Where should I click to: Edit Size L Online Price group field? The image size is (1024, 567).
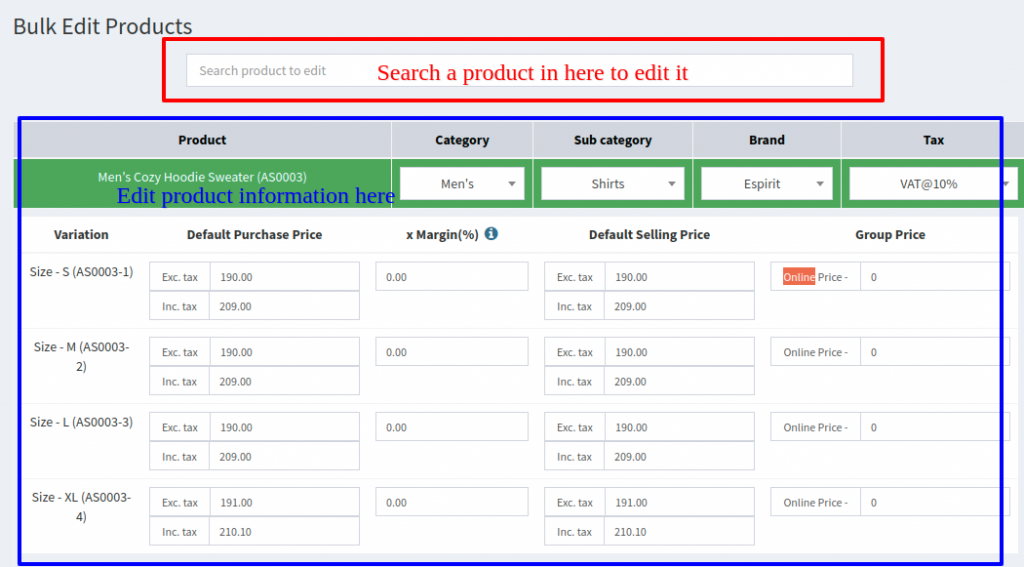pyautogui.click(x=930, y=427)
